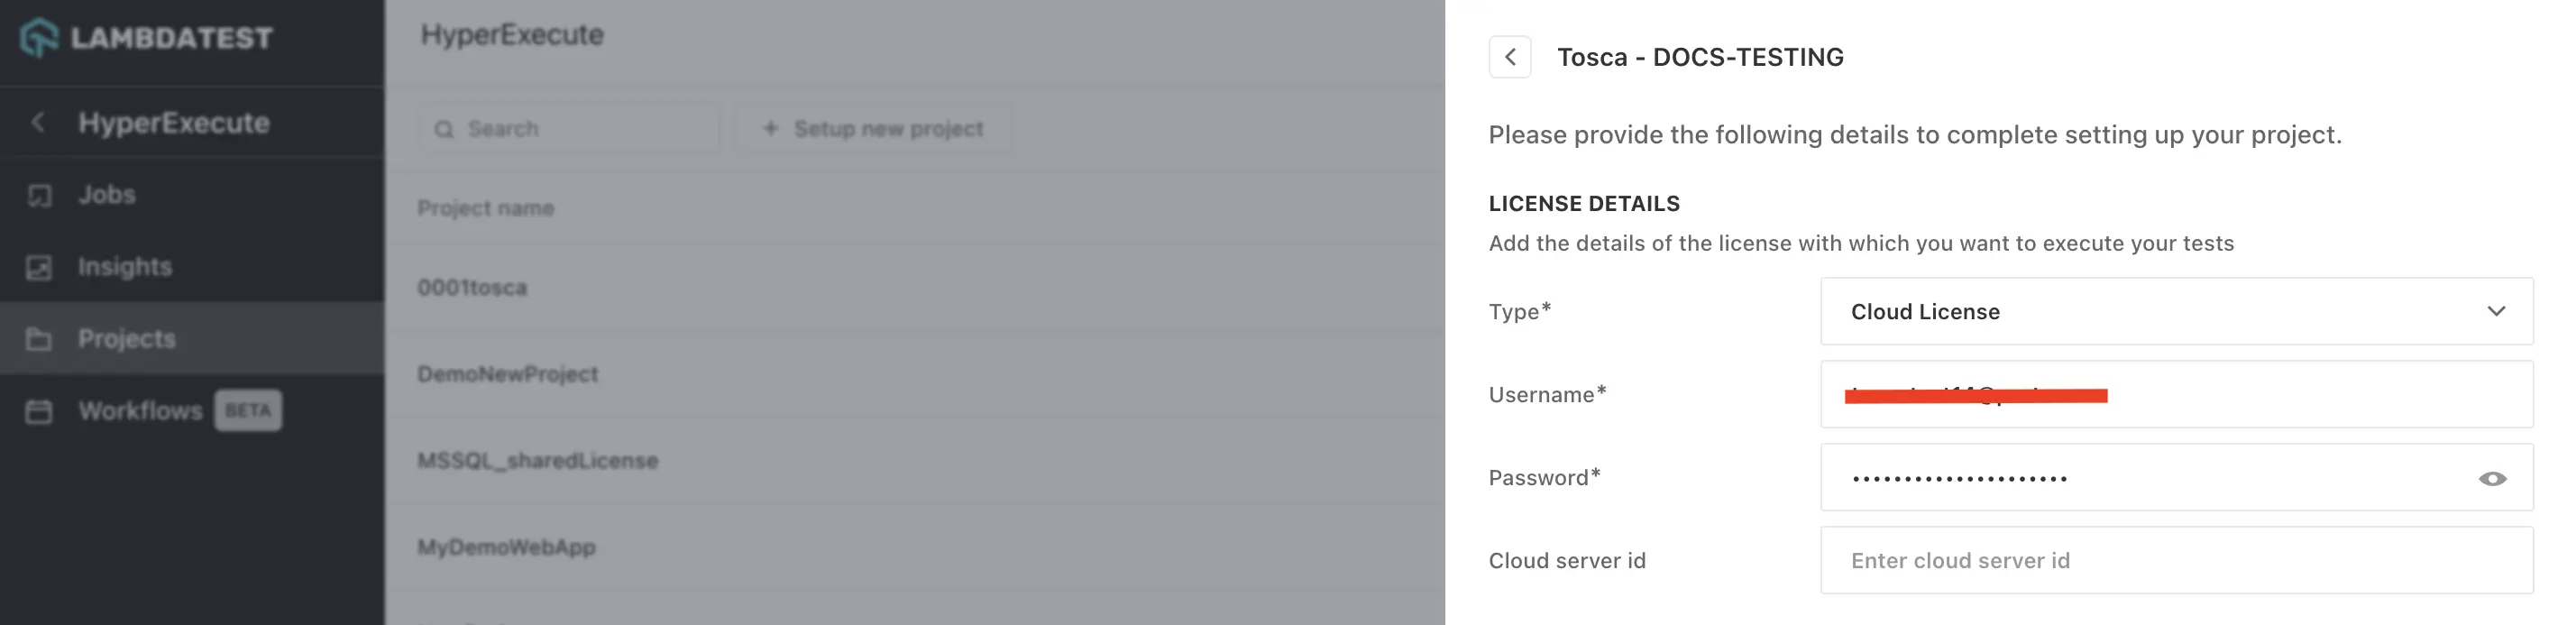The image size is (2576, 625).
Task: Click the Cloud server id field
Action: [2176, 561]
